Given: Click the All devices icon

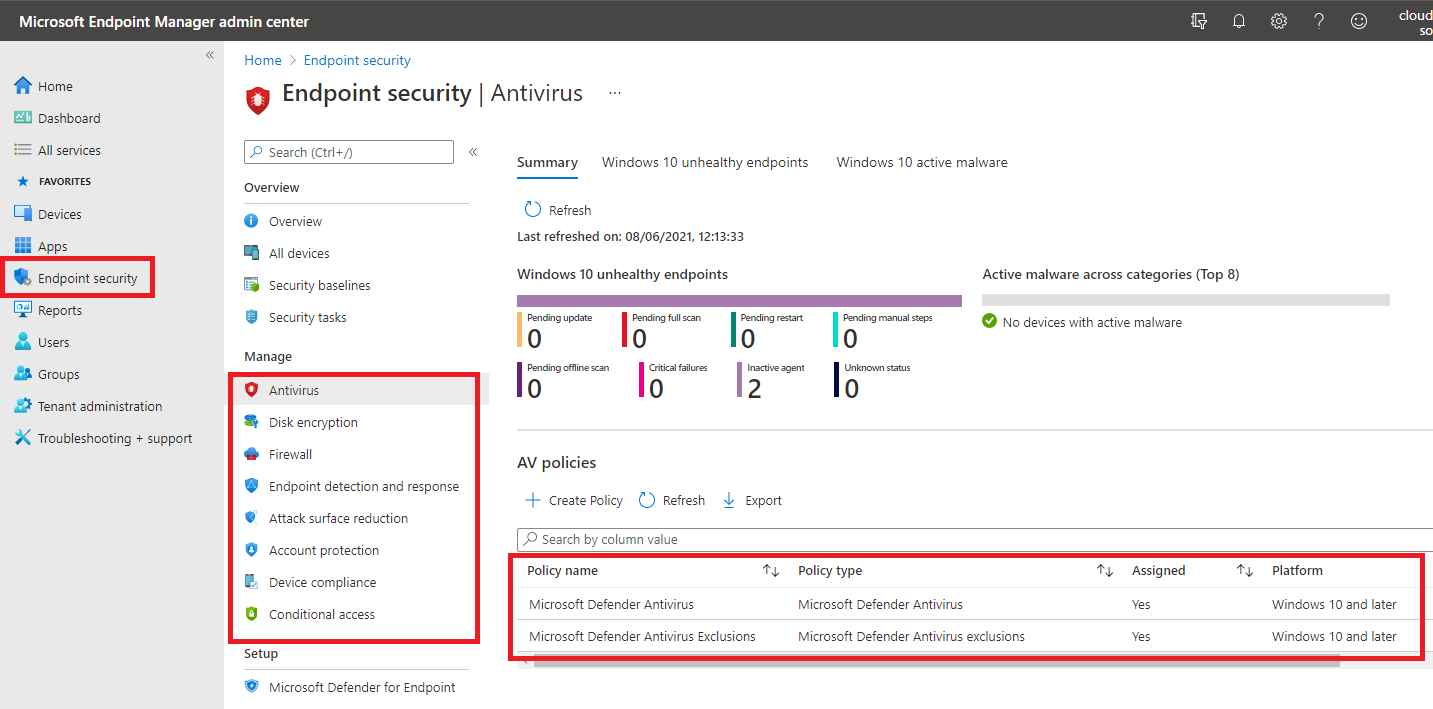Looking at the screenshot, I should coord(252,253).
